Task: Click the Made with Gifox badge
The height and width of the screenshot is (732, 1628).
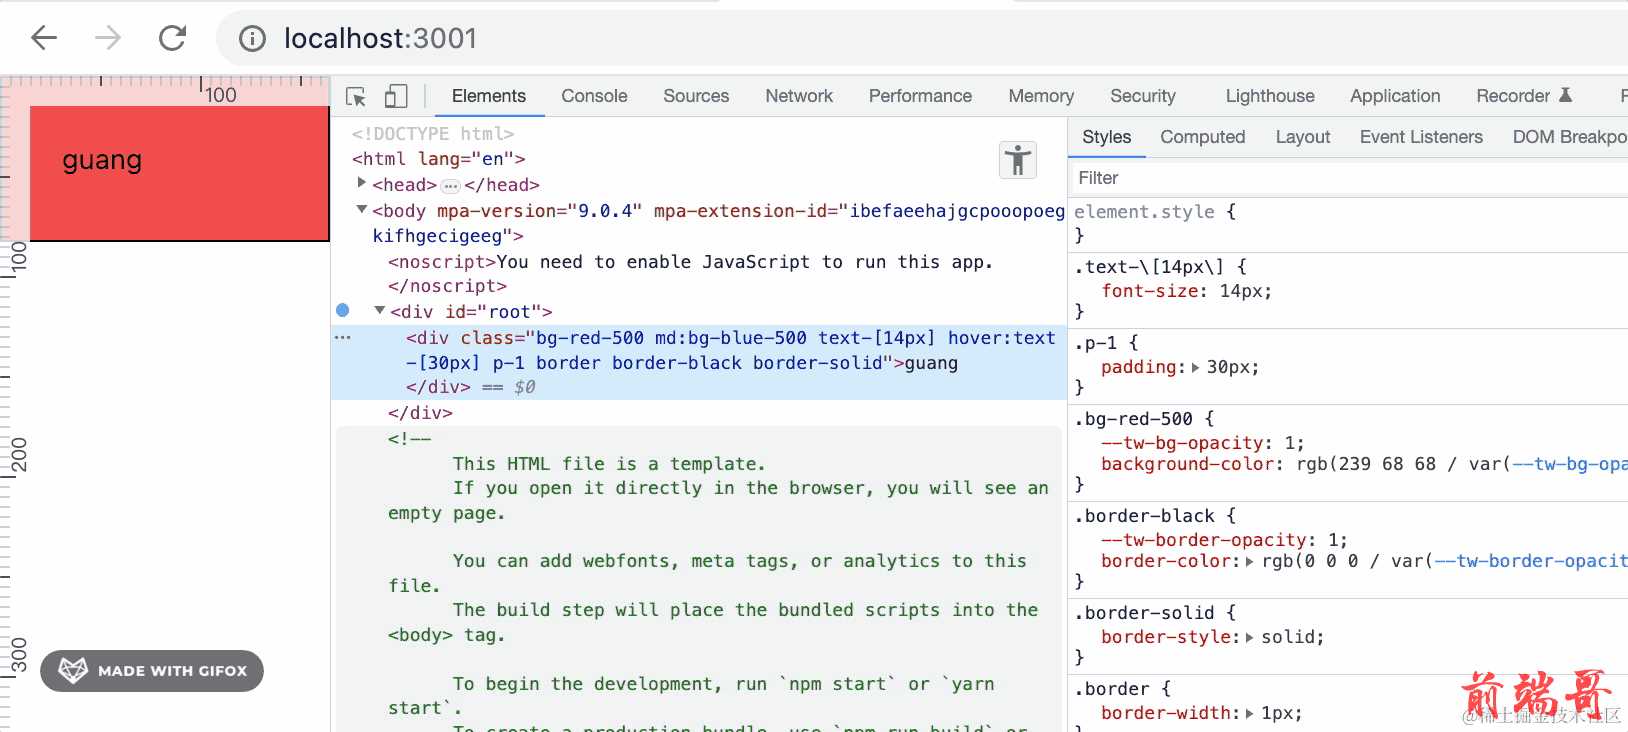Action: pos(152,670)
